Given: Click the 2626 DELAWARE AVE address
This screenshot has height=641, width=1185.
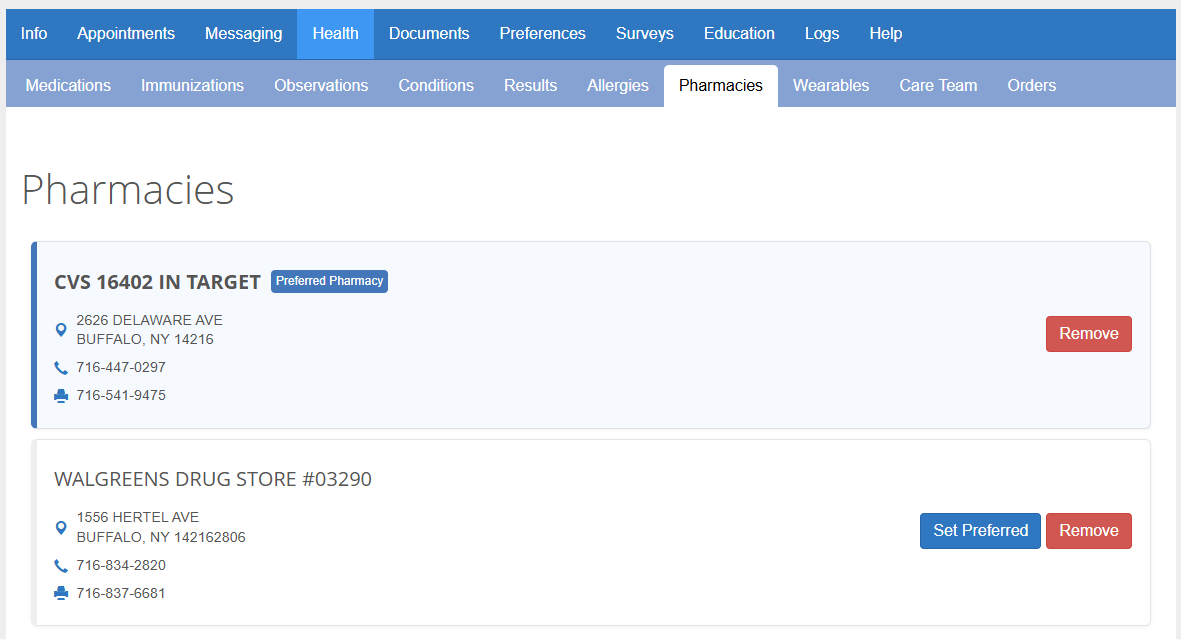Looking at the screenshot, I should coord(150,320).
